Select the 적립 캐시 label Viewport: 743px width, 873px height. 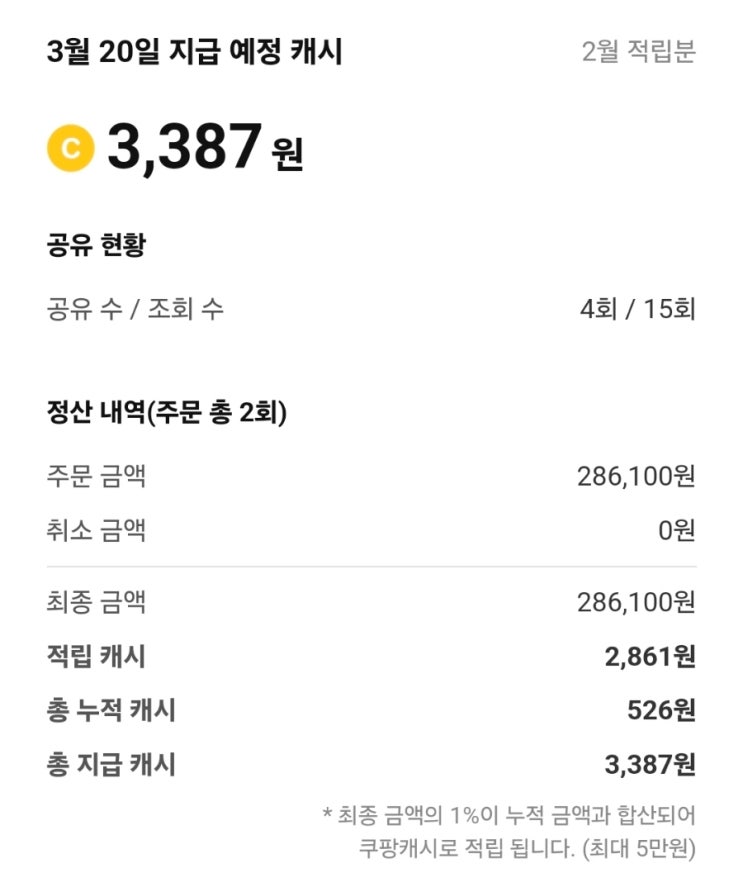click(96, 657)
